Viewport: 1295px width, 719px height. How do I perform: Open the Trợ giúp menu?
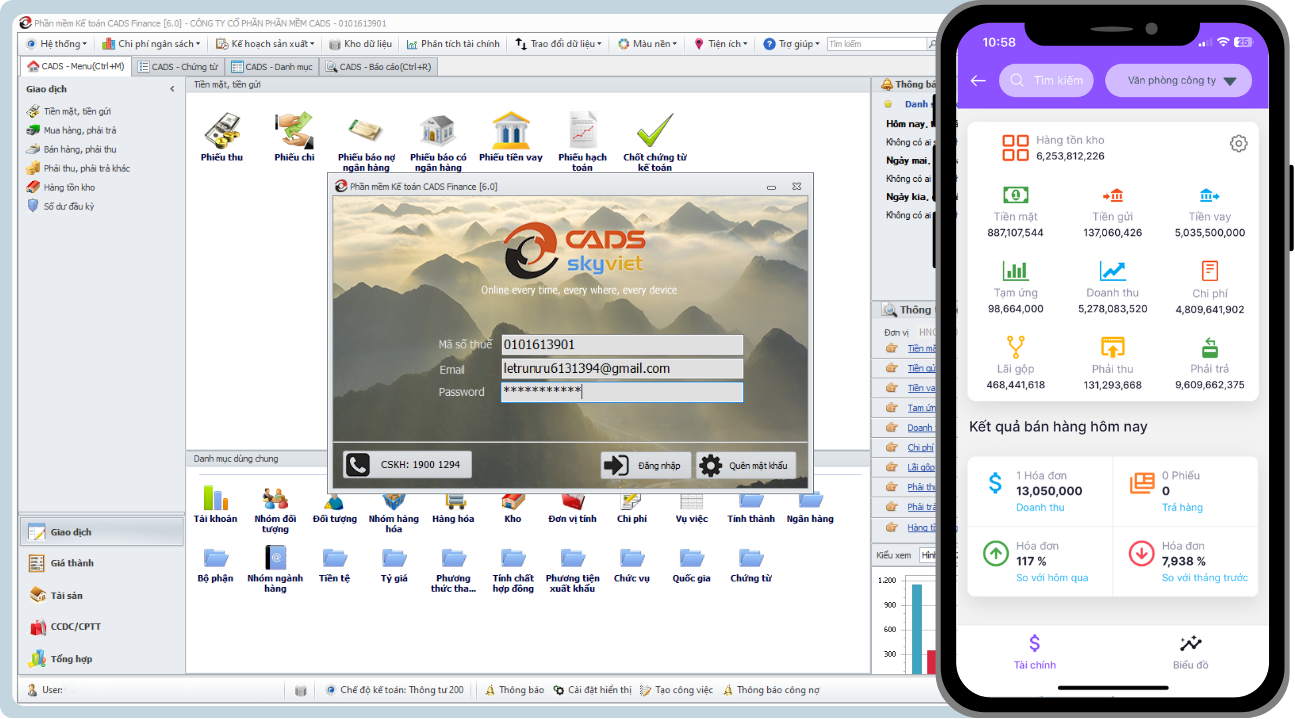tap(791, 44)
